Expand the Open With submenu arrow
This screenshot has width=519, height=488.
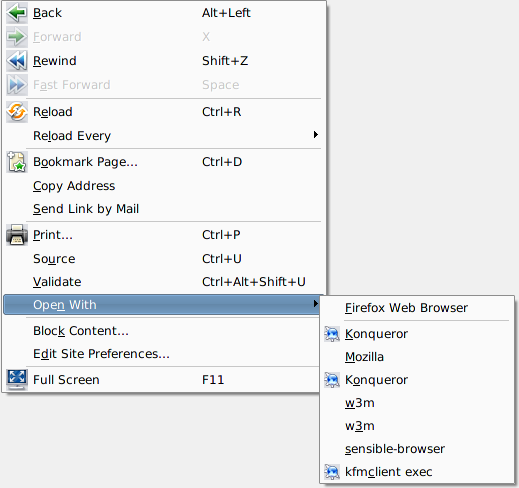pyautogui.click(x=315, y=304)
